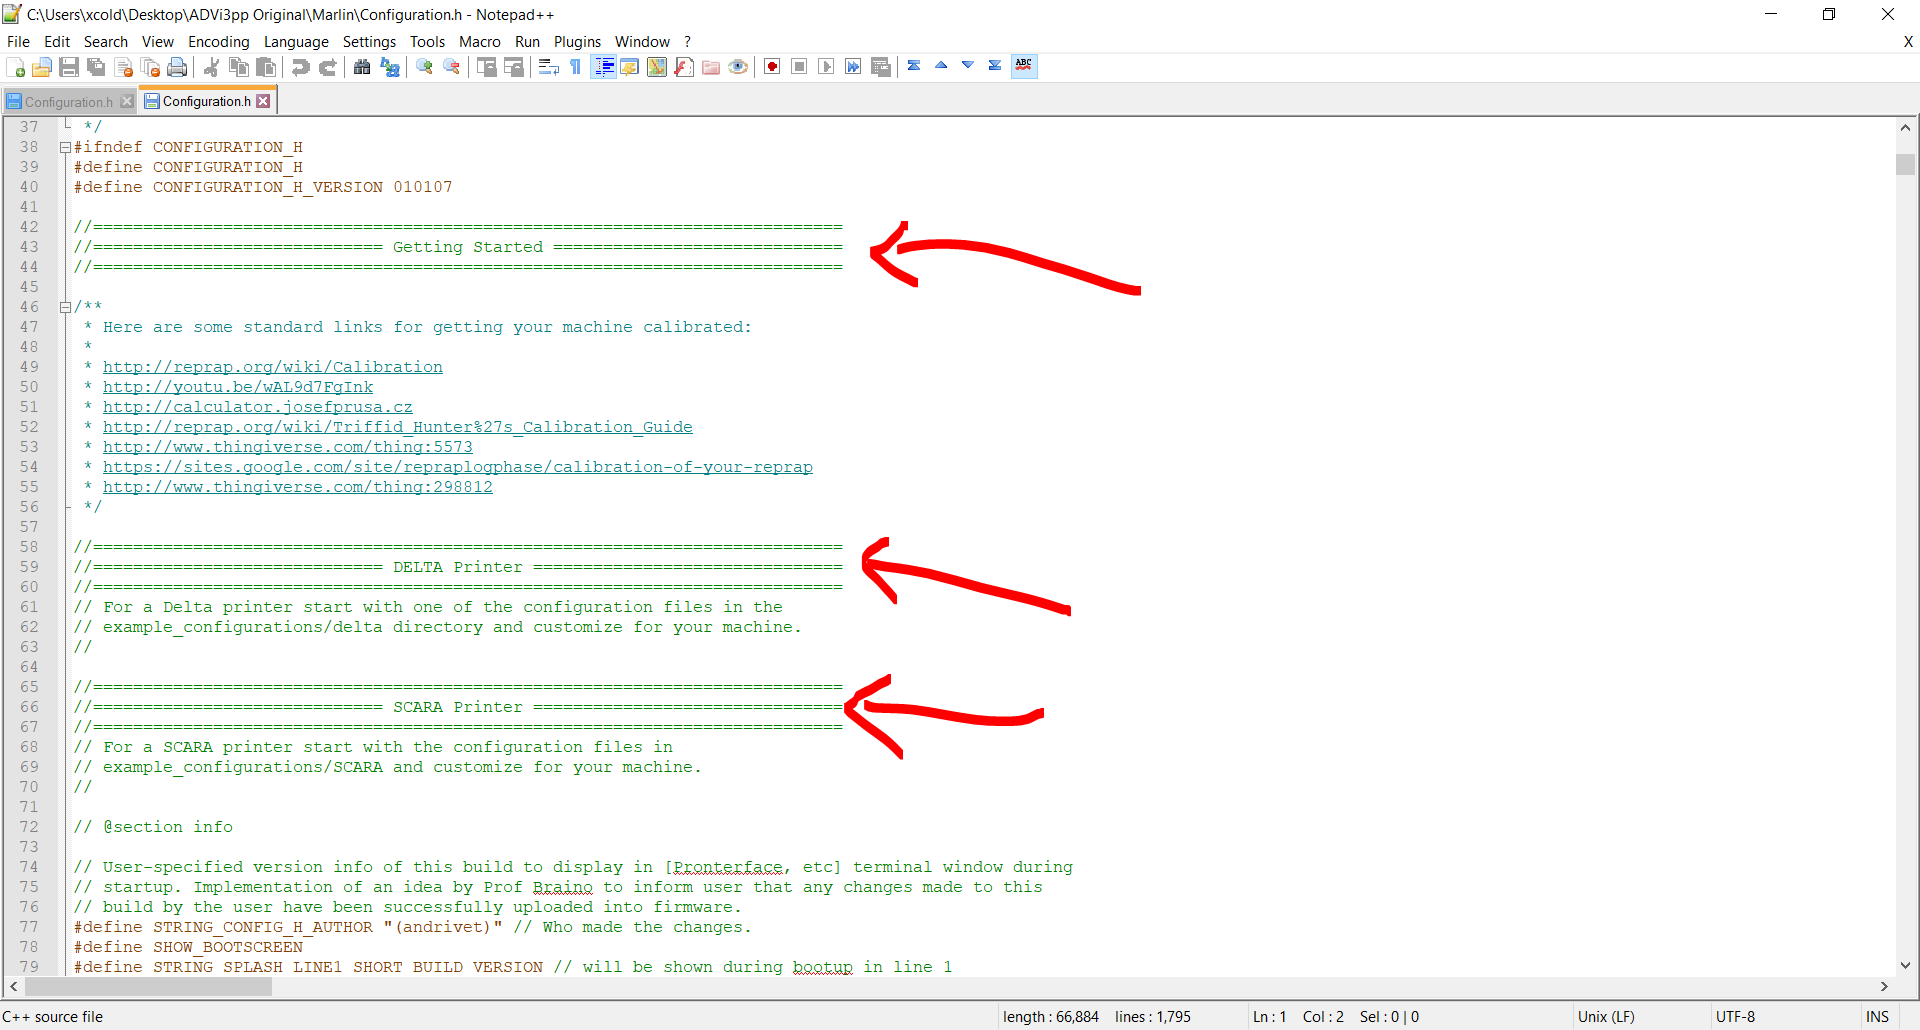Close the active Configuration.h tab
Image resolution: width=1920 pixels, height=1030 pixels.
263,101
